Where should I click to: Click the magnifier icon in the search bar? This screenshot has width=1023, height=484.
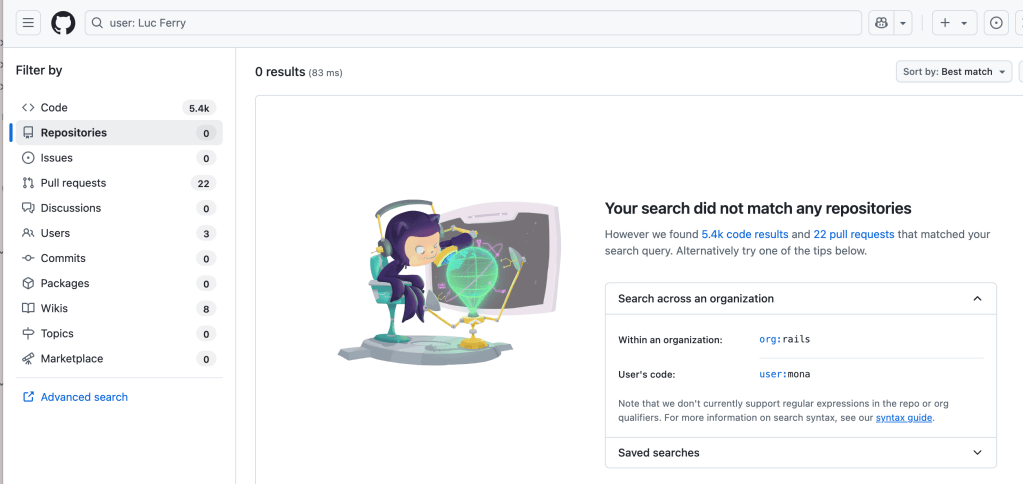tap(98, 23)
